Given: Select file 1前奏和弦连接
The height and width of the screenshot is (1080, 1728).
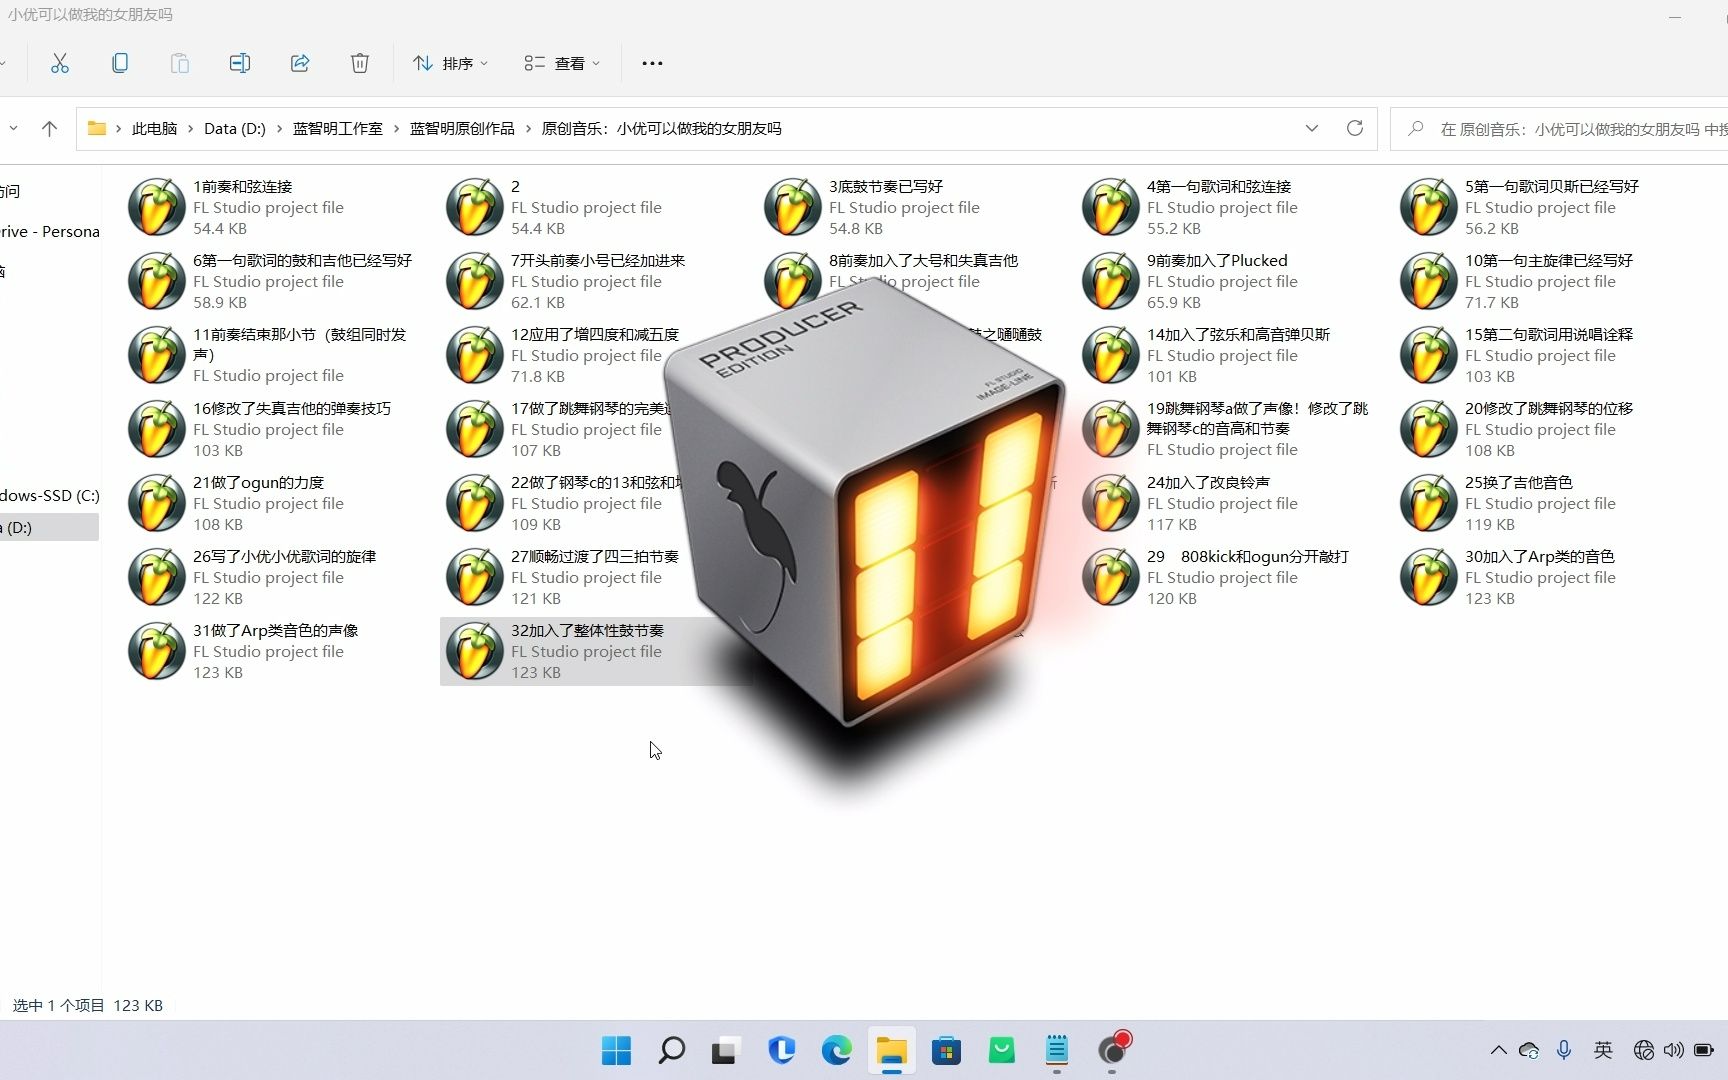Looking at the screenshot, I should pyautogui.click(x=273, y=207).
